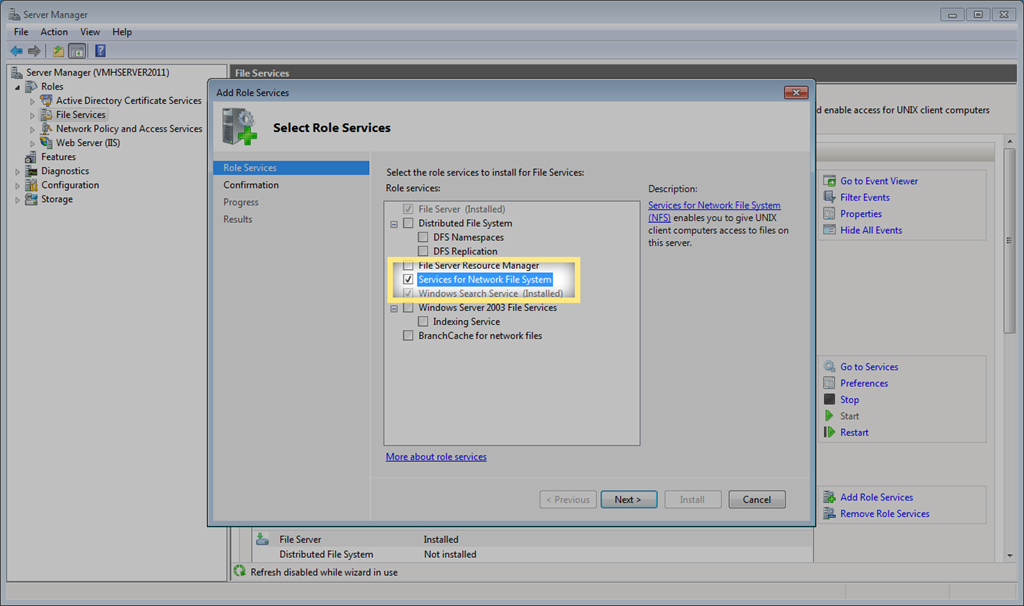This screenshot has height=606, width=1024.
Task: Click the Web Server (IIS) icon
Action: click(46, 142)
